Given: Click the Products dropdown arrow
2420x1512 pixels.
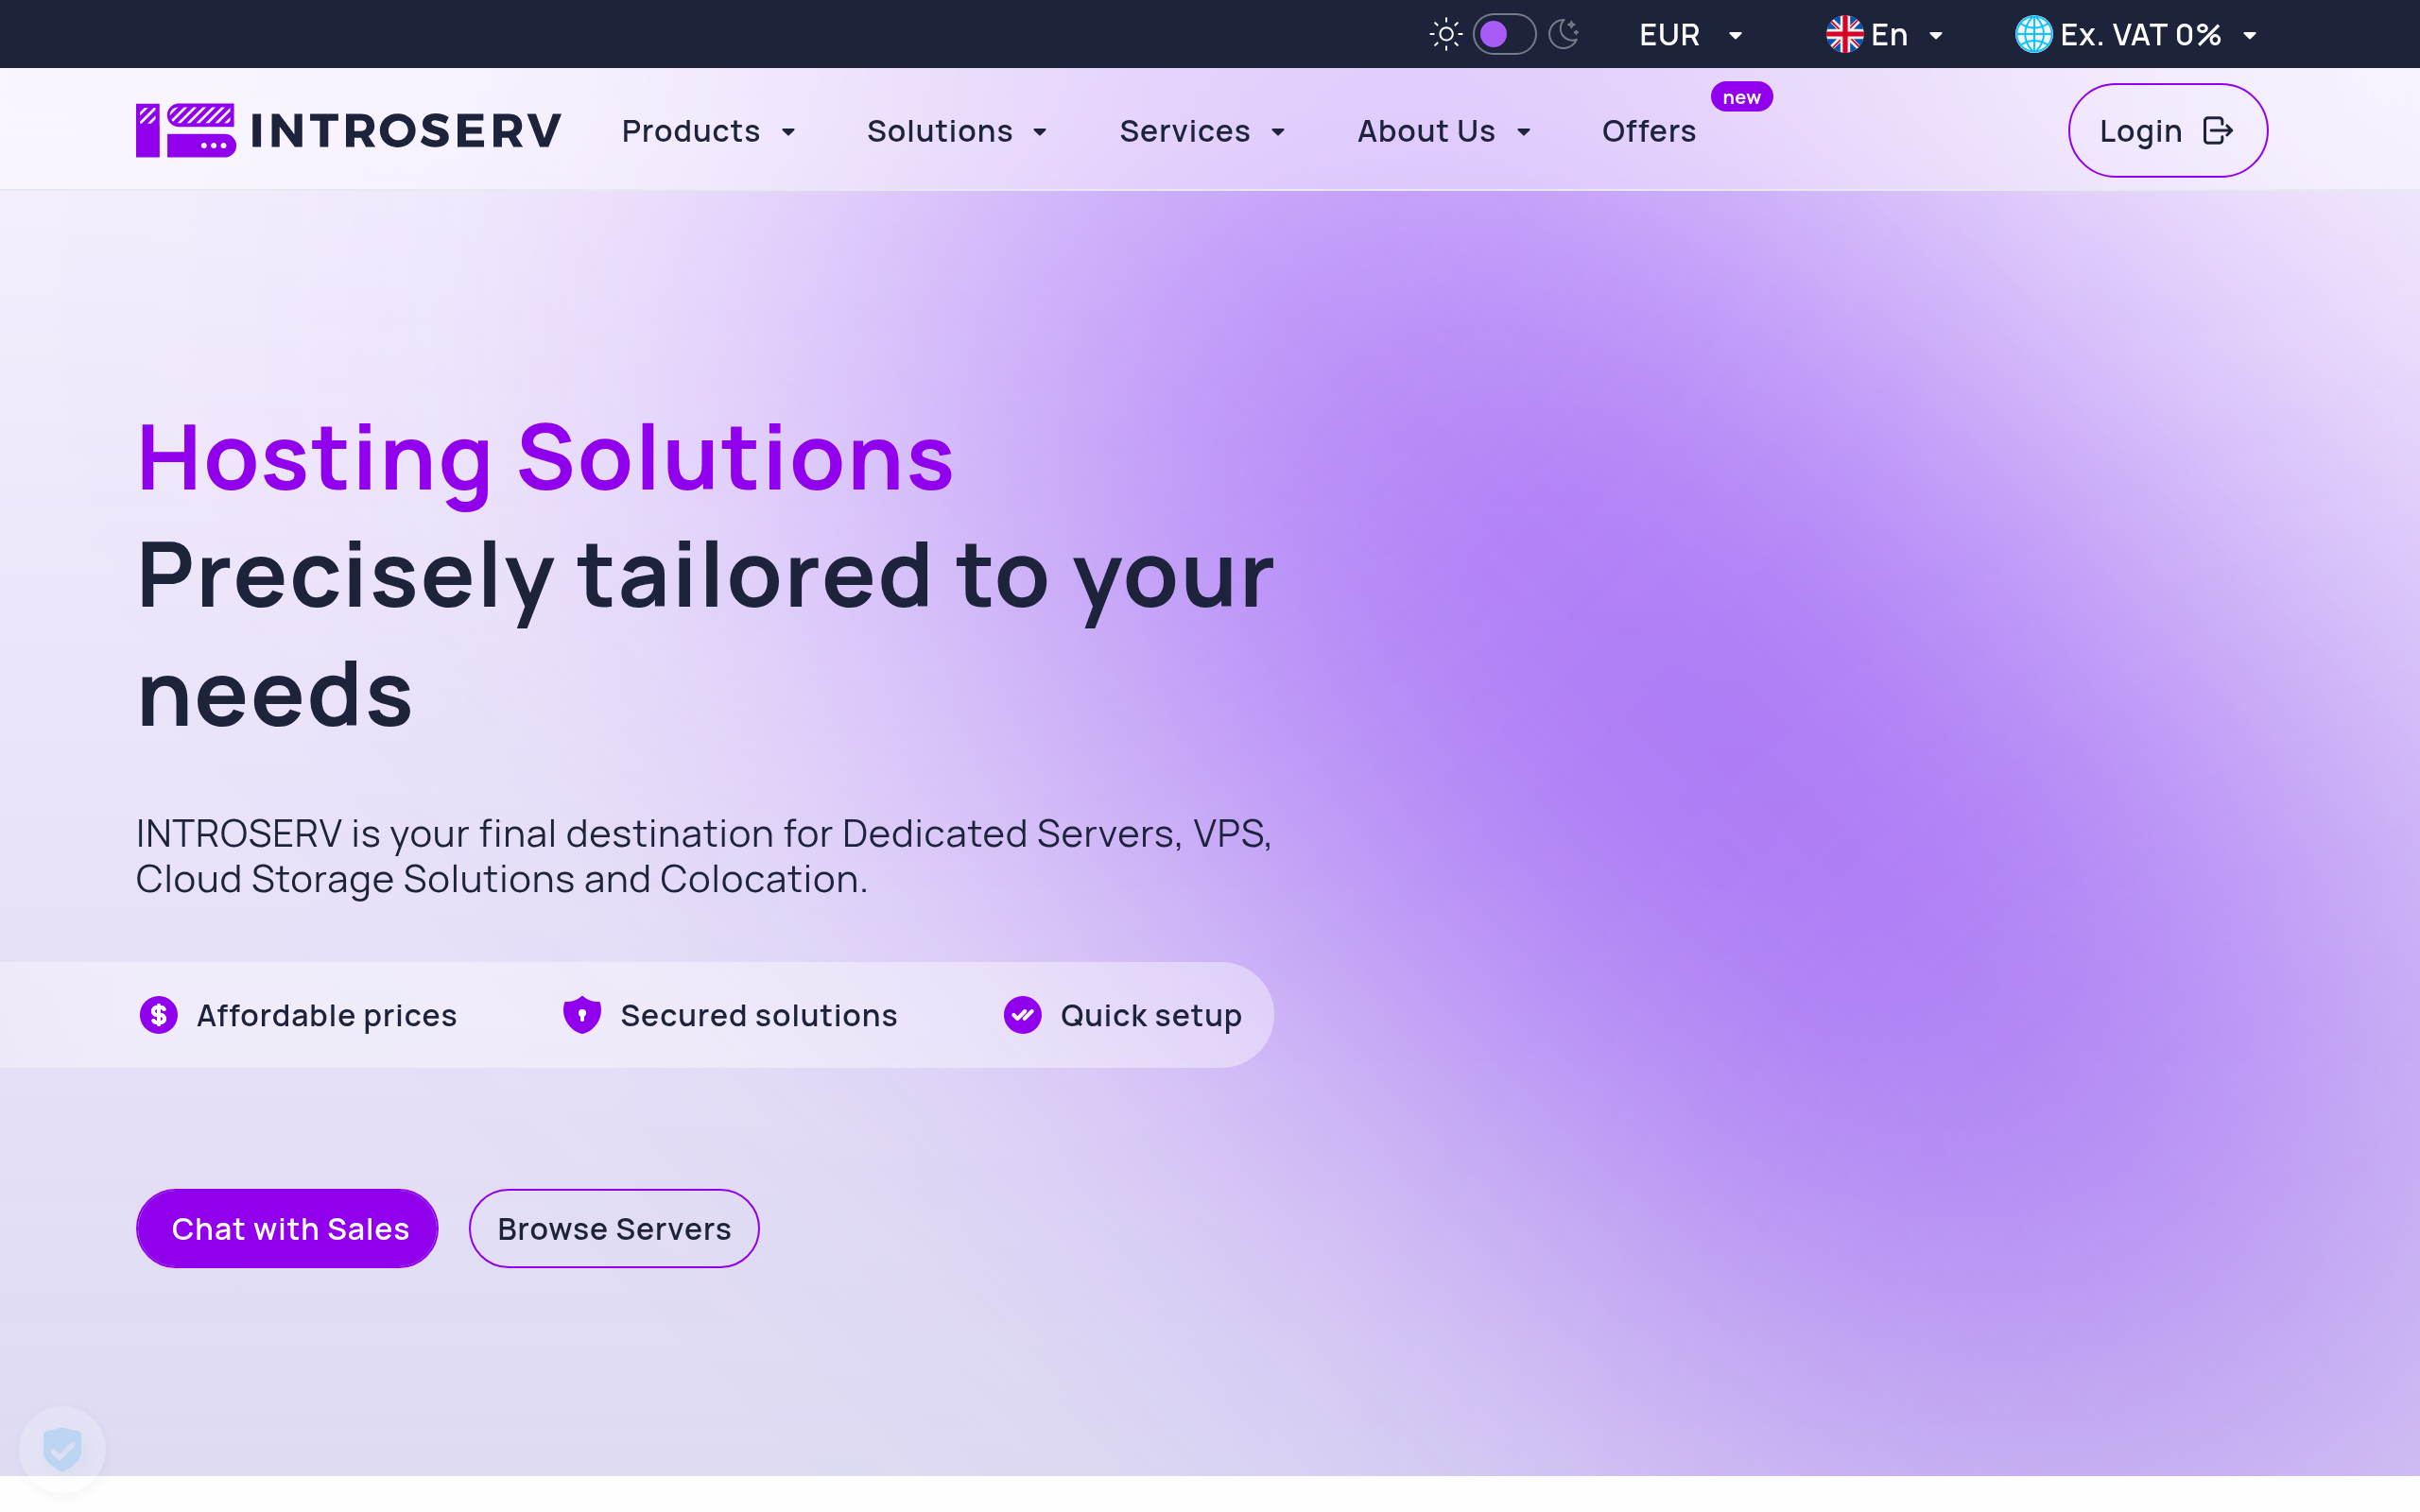Looking at the screenshot, I should (788, 132).
